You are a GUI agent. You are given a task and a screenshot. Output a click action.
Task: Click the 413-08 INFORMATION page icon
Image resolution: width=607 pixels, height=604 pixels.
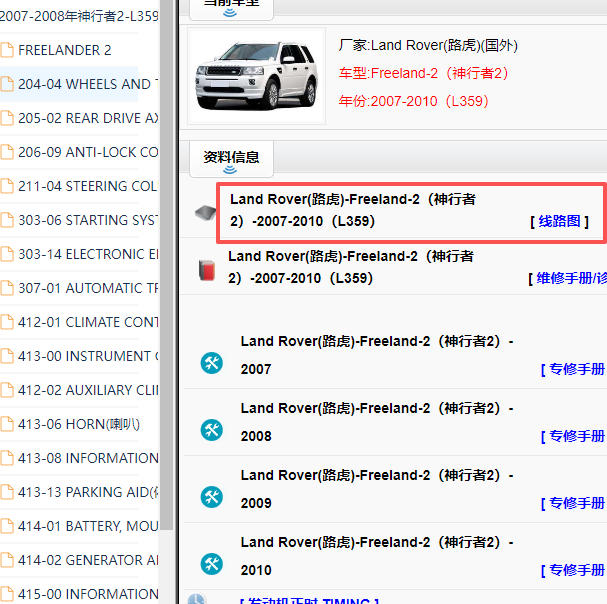pyautogui.click(x=6, y=458)
